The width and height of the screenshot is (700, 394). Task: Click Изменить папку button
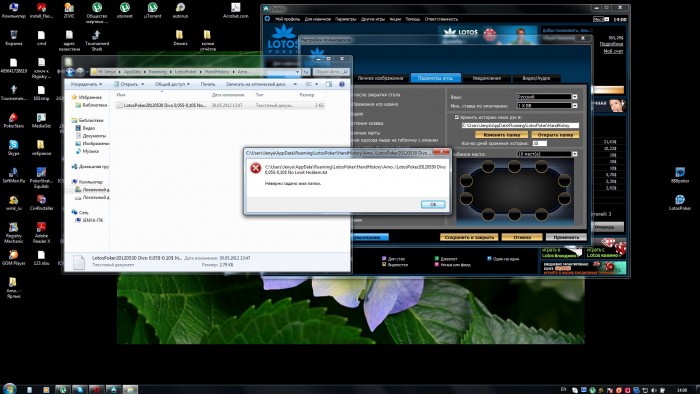tap(501, 135)
